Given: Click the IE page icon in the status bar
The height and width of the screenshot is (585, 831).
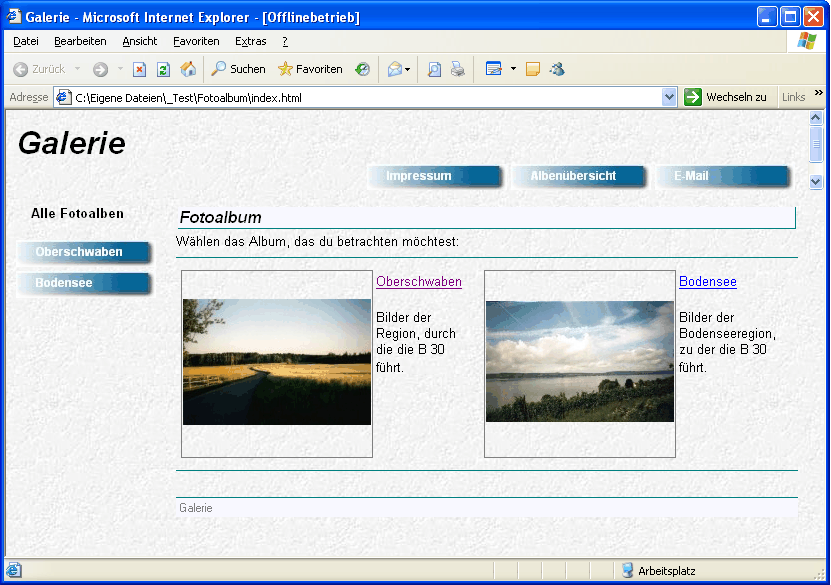Looking at the screenshot, I should [x=14, y=570].
